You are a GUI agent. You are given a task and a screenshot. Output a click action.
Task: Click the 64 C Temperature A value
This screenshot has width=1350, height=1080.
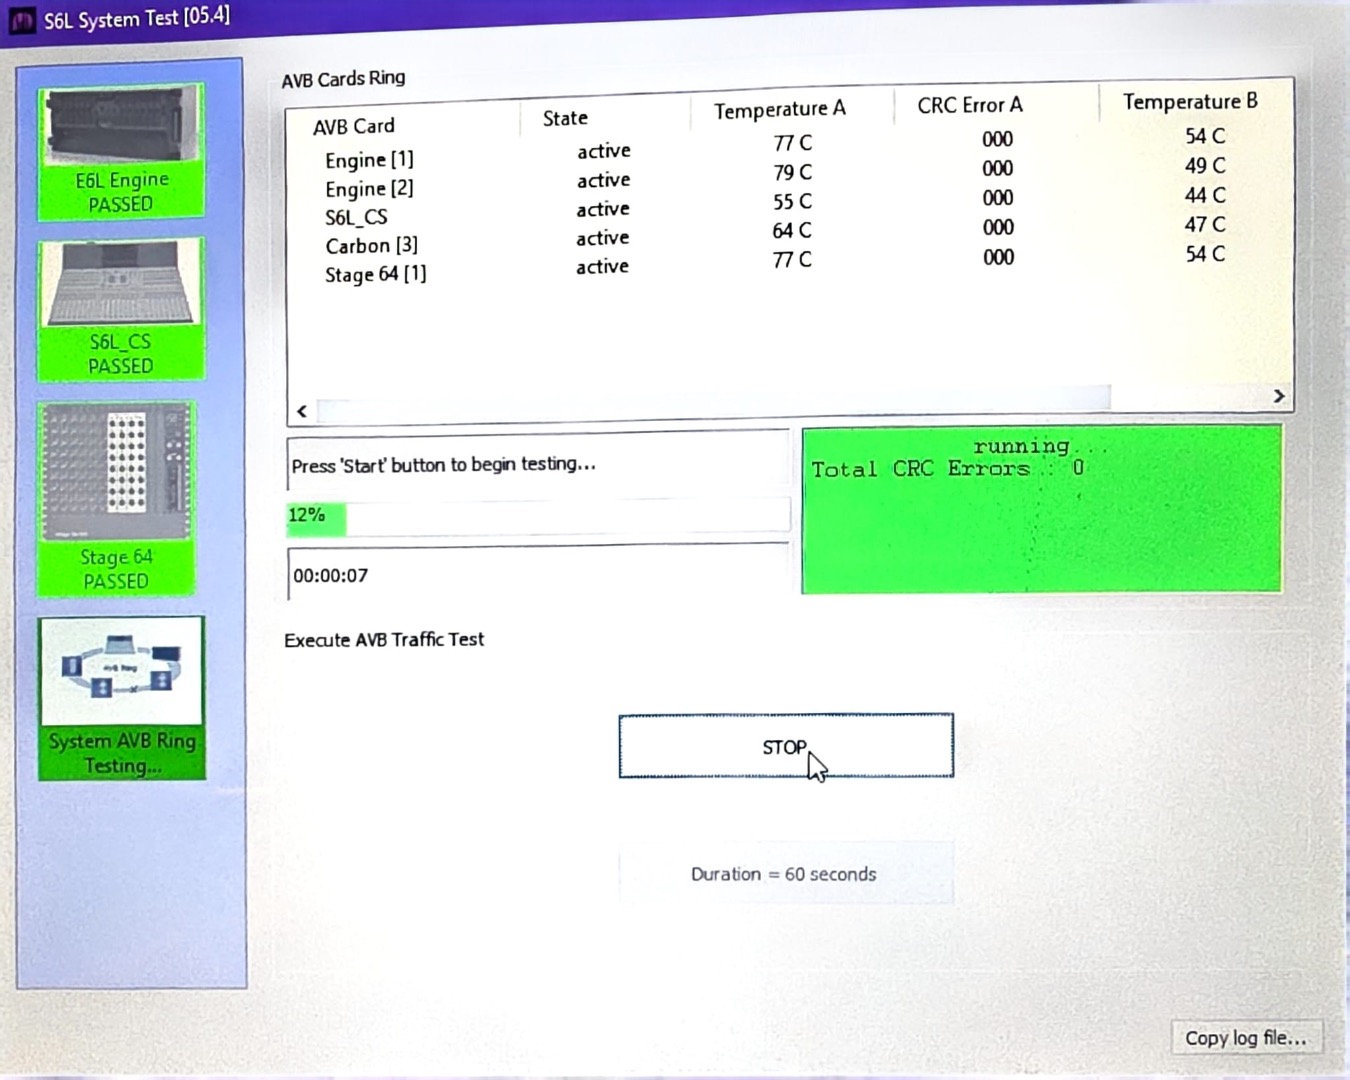tap(792, 230)
